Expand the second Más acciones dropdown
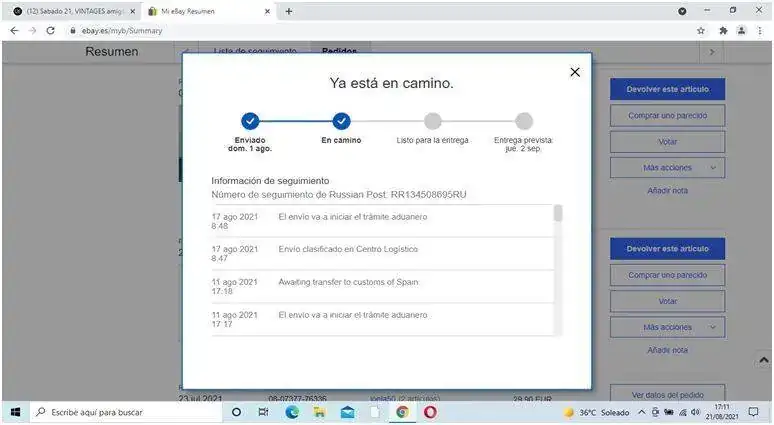 click(667, 327)
